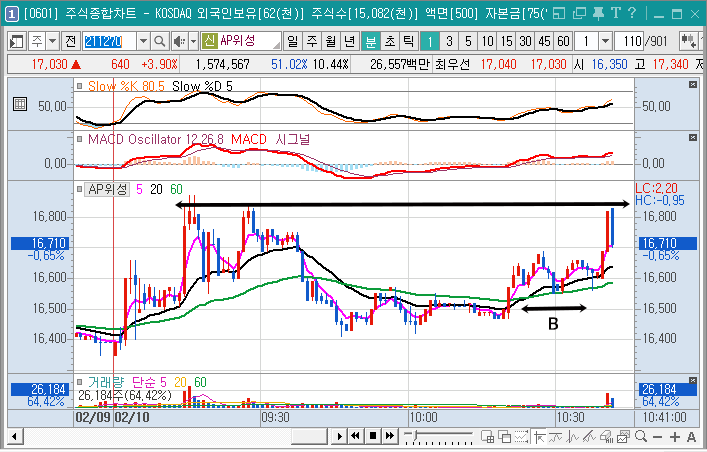Viewport: 707px width, 452px height.
Task: Click the green 신 badge icon
Action: pyautogui.click(x=209, y=41)
